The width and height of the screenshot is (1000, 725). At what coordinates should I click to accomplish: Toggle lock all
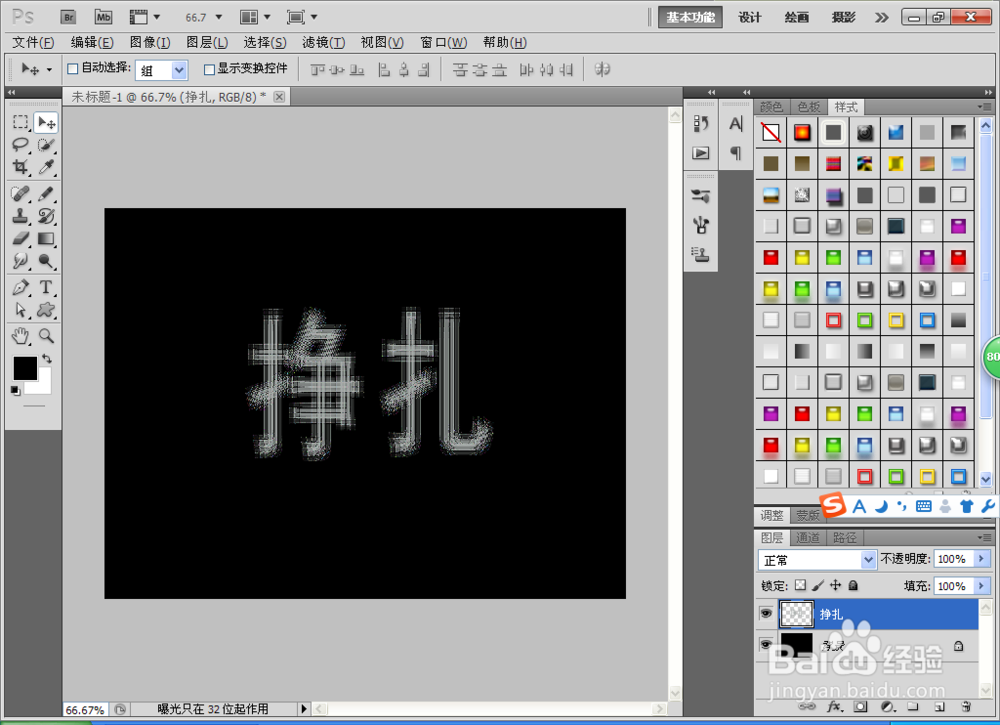[853, 585]
